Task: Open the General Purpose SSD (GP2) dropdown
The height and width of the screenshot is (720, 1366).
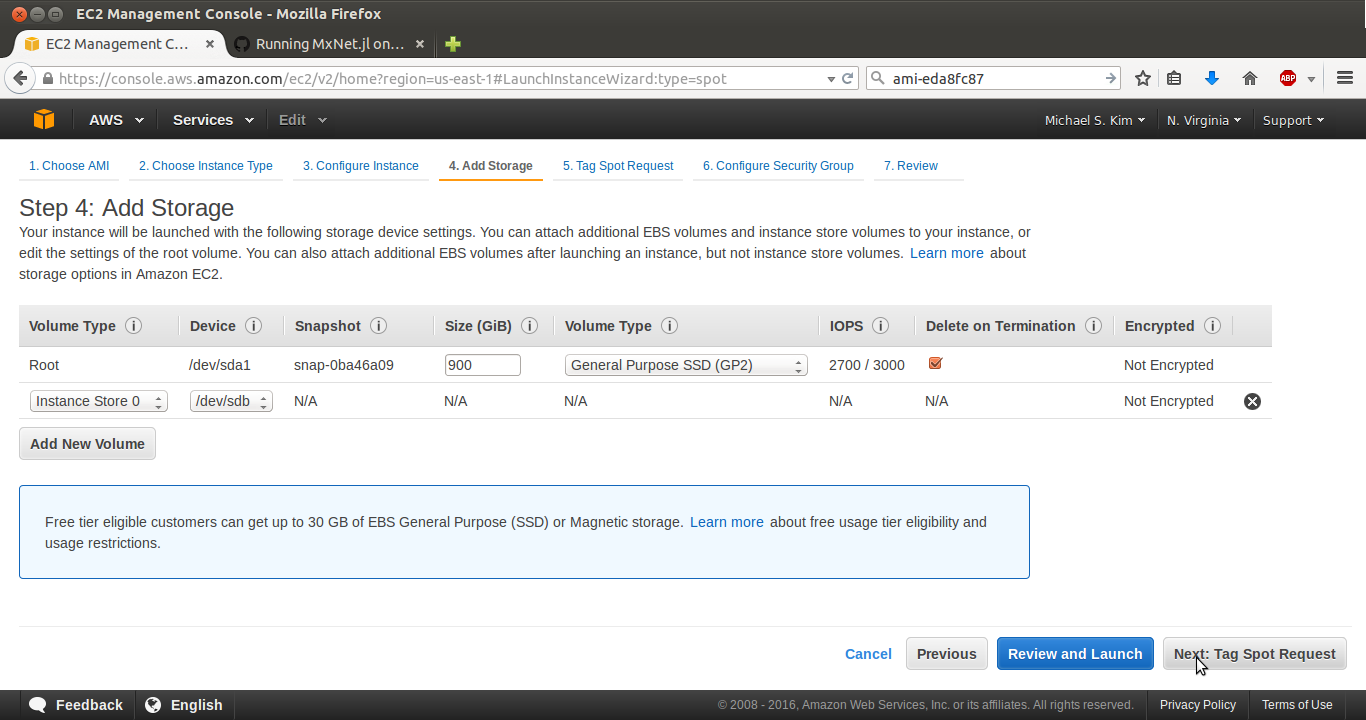Action: (x=686, y=365)
